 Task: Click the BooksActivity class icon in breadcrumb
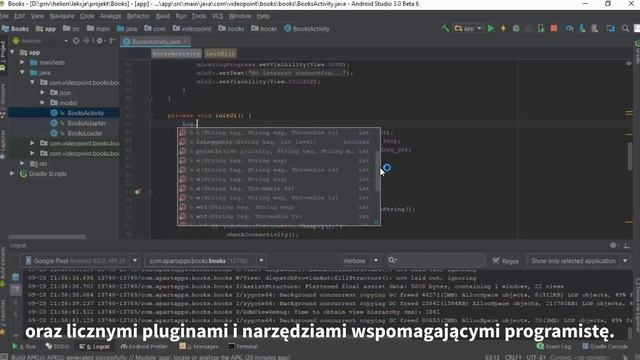pos(287,29)
